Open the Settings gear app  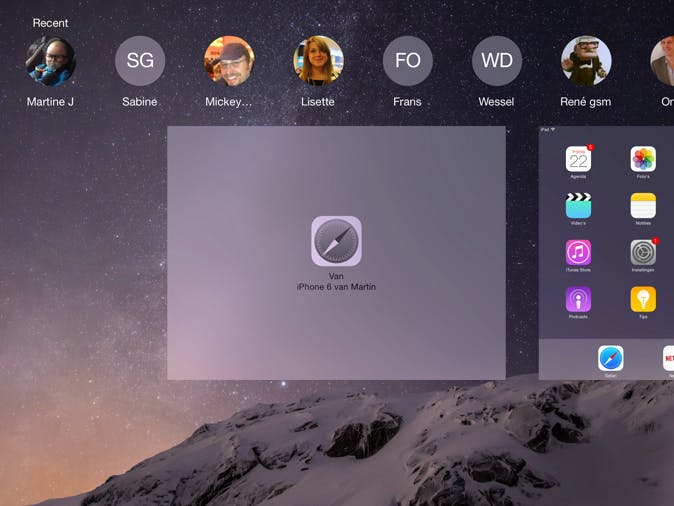(x=643, y=253)
